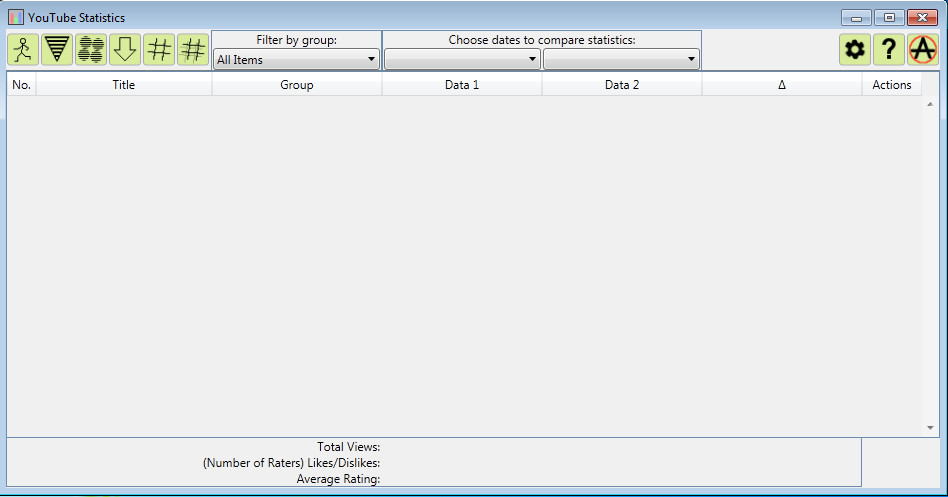The height and width of the screenshot is (497, 948).
Task: Open the first compare date dropdown
Action: click(x=462, y=59)
